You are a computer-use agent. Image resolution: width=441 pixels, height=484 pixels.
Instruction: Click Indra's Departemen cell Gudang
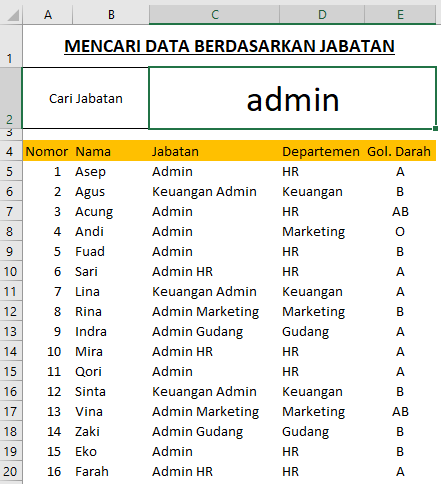[322, 331]
